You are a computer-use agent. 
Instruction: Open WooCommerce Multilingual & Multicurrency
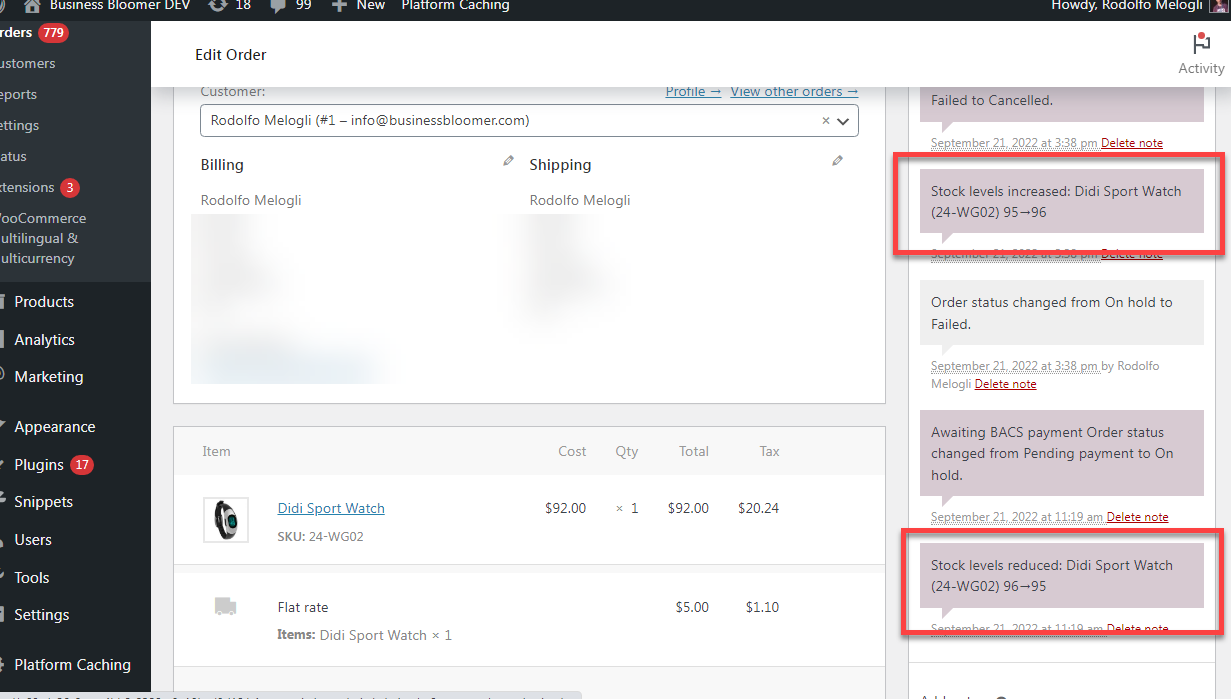43,238
